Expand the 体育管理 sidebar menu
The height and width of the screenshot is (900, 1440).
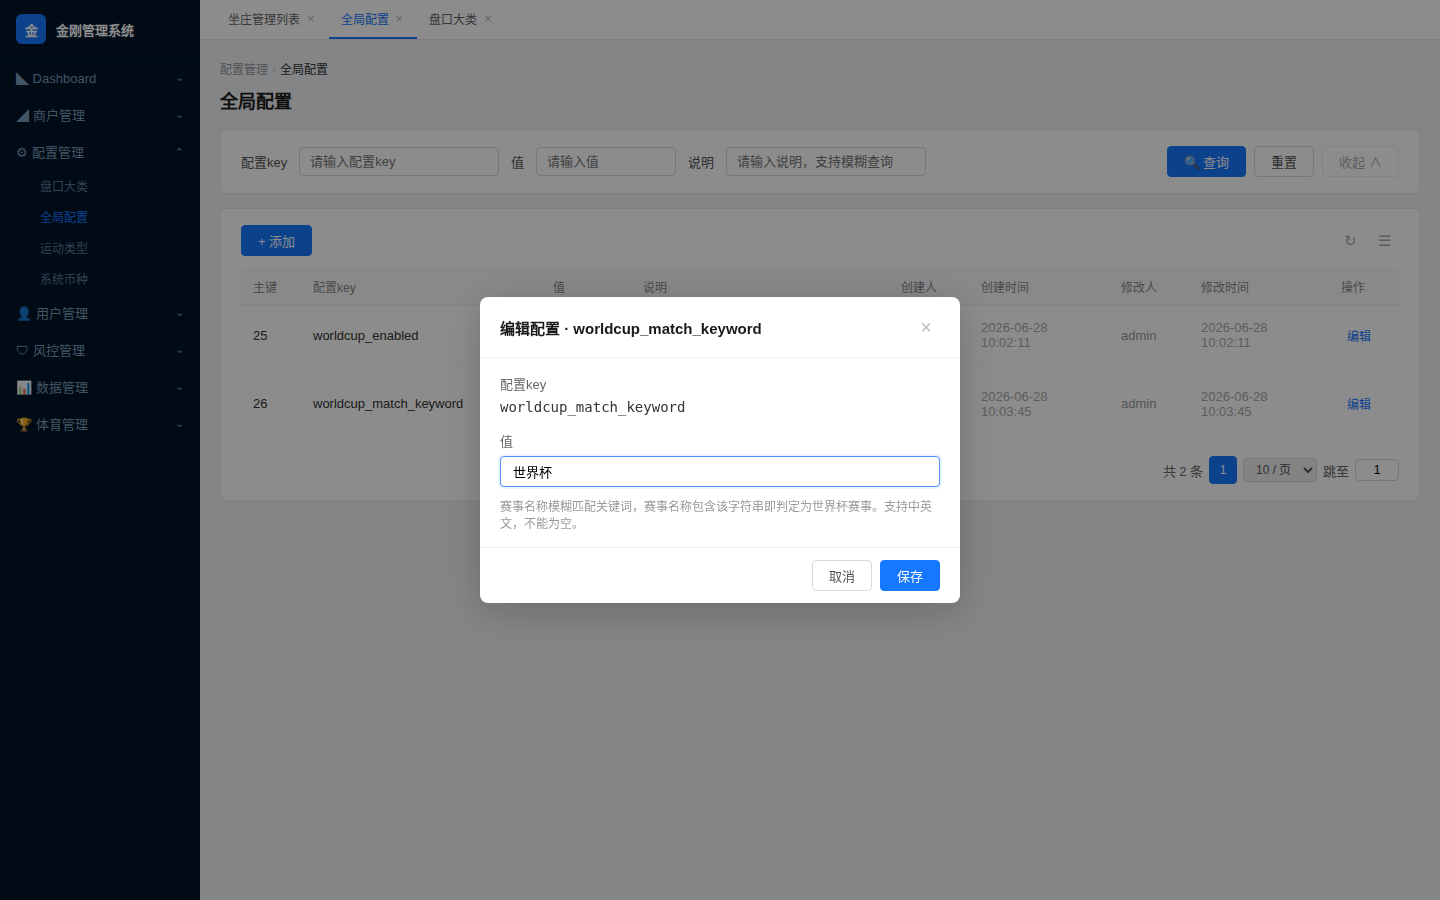coord(100,424)
